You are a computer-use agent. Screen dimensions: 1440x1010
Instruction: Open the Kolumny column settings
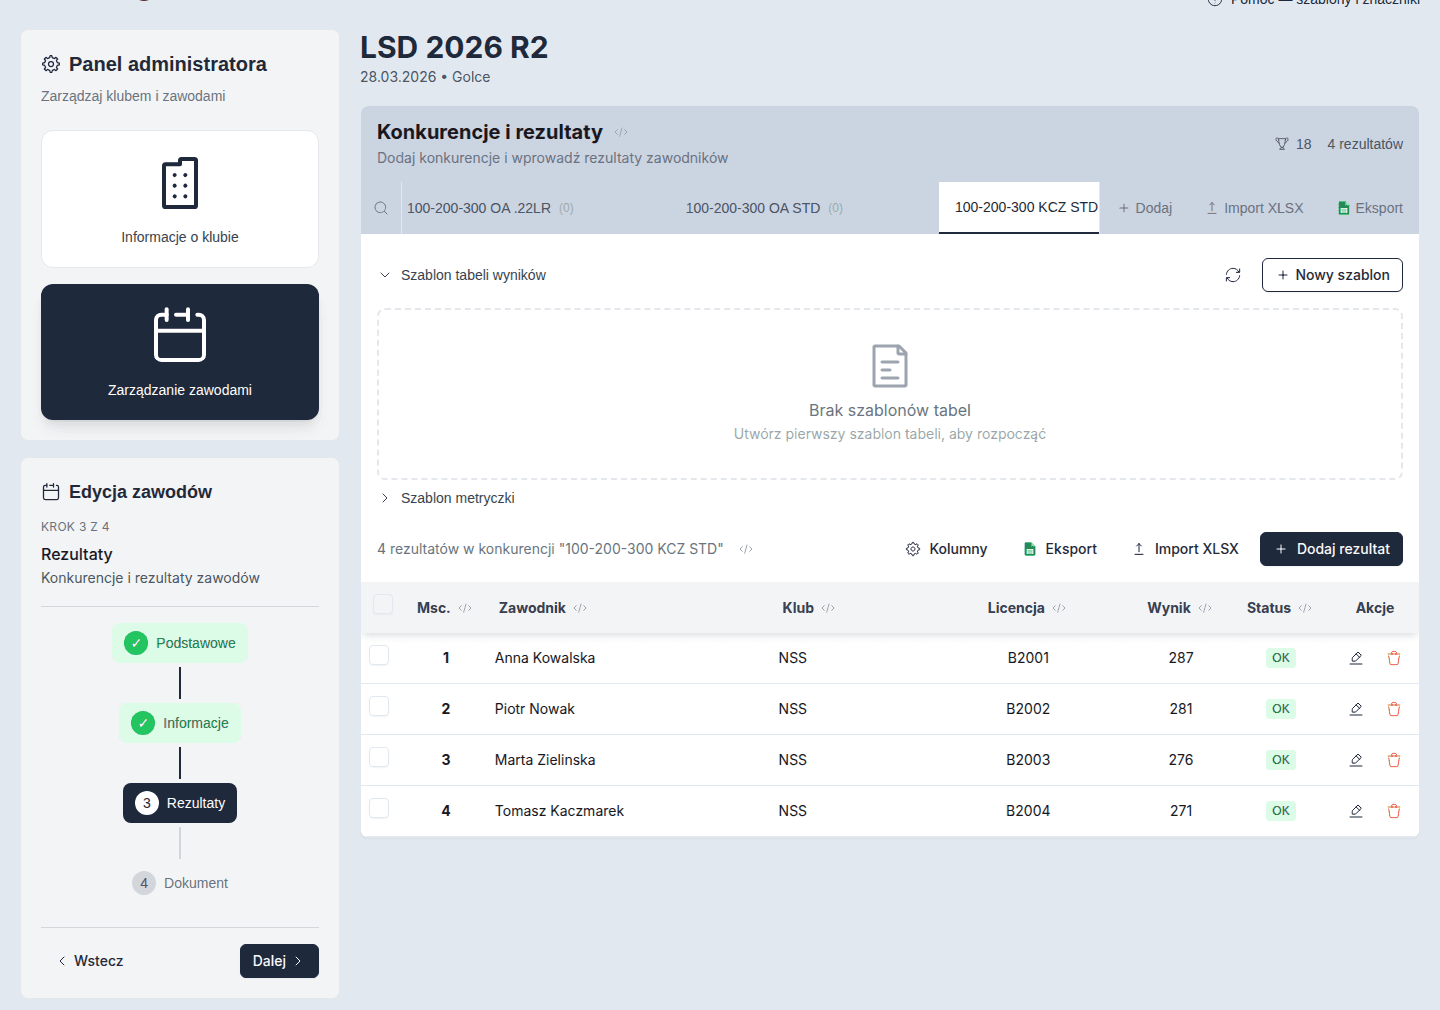click(946, 549)
